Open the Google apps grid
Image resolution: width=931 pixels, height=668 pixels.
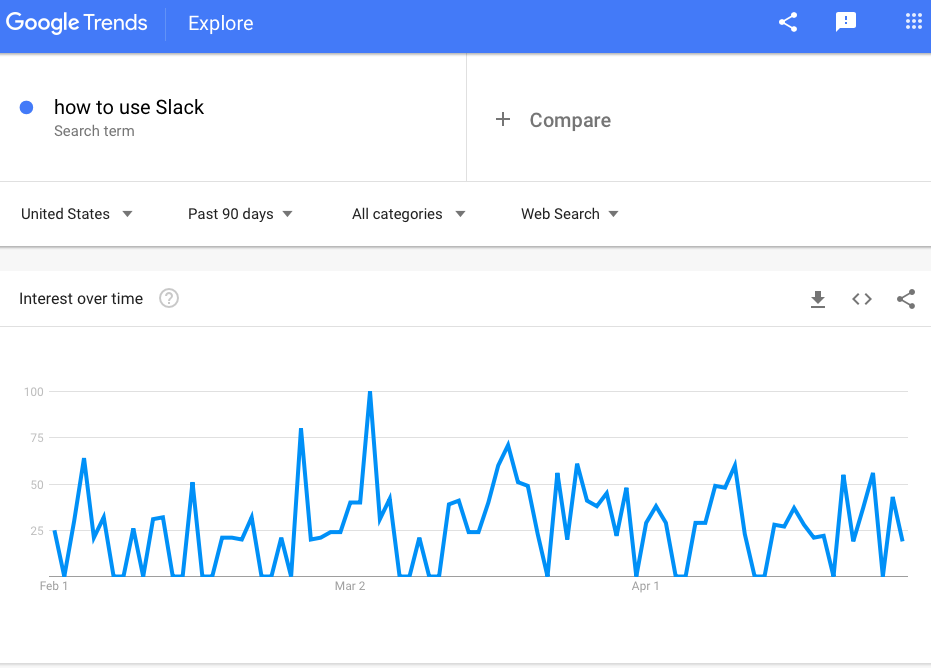click(x=913, y=22)
